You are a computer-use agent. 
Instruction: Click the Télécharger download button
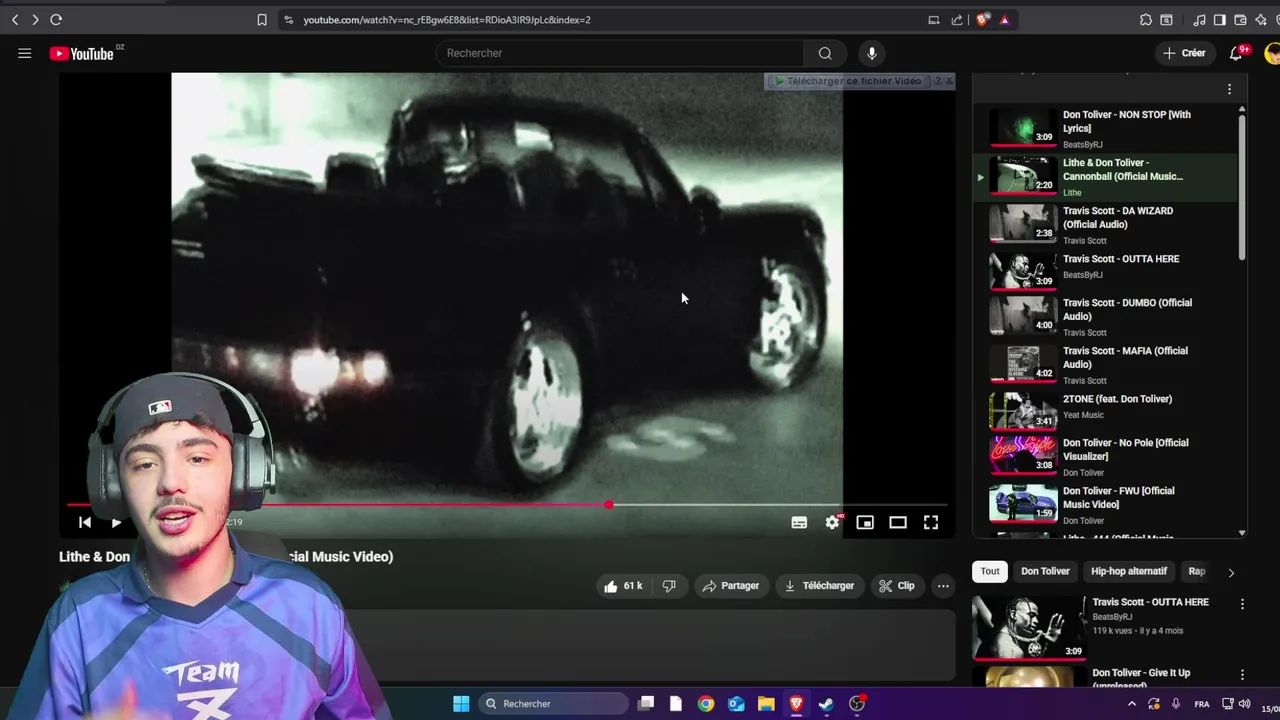click(x=819, y=586)
